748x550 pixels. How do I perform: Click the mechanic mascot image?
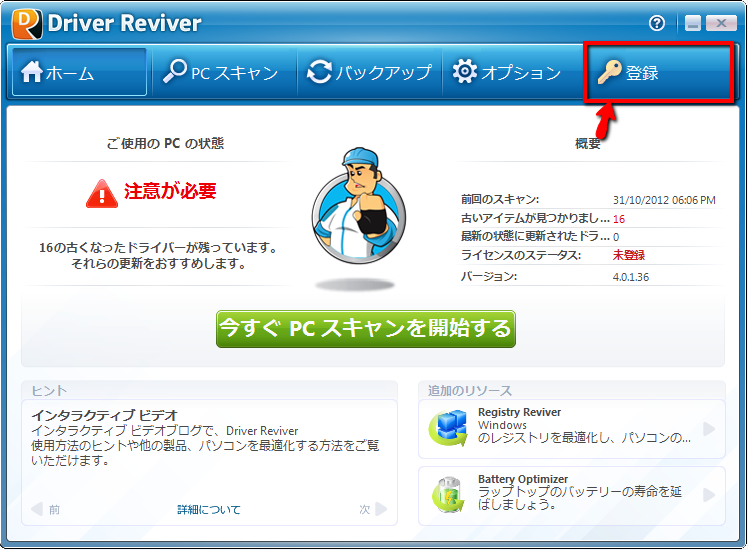[x=359, y=206]
